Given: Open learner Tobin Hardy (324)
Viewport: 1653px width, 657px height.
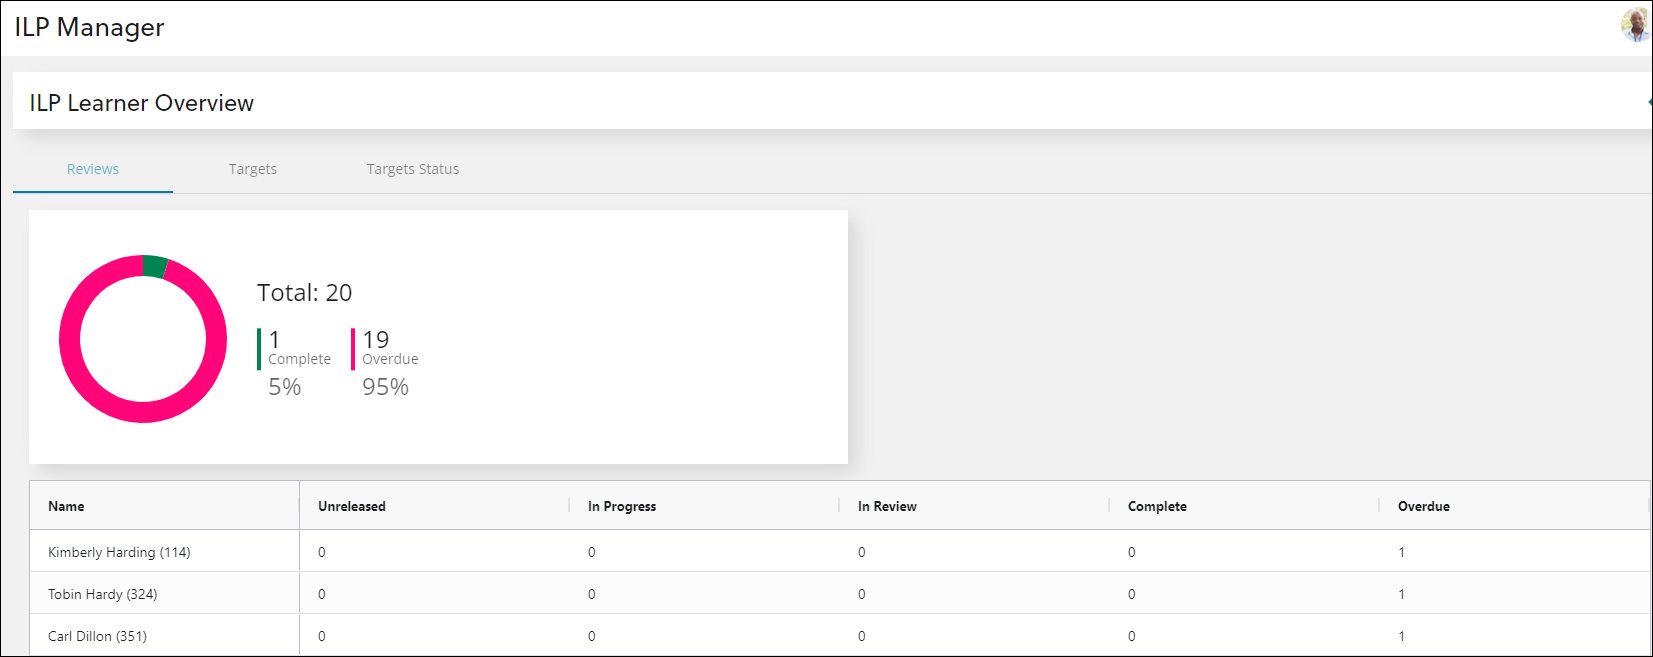Looking at the screenshot, I should (x=102, y=594).
